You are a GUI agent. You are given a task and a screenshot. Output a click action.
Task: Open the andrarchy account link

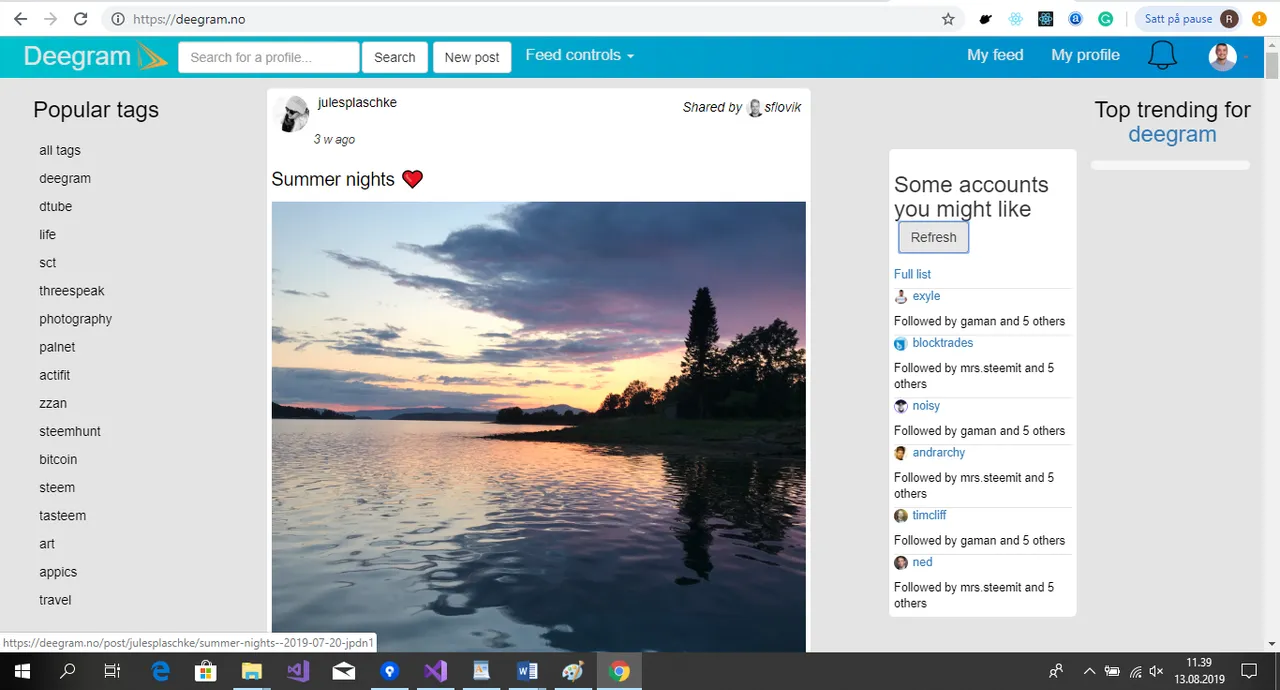click(939, 452)
